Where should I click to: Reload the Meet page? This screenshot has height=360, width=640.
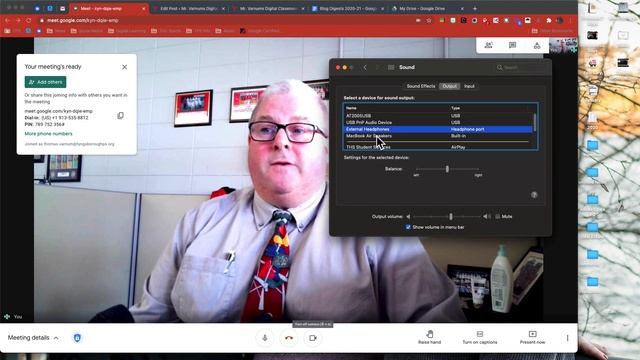click(x=29, y=20)
